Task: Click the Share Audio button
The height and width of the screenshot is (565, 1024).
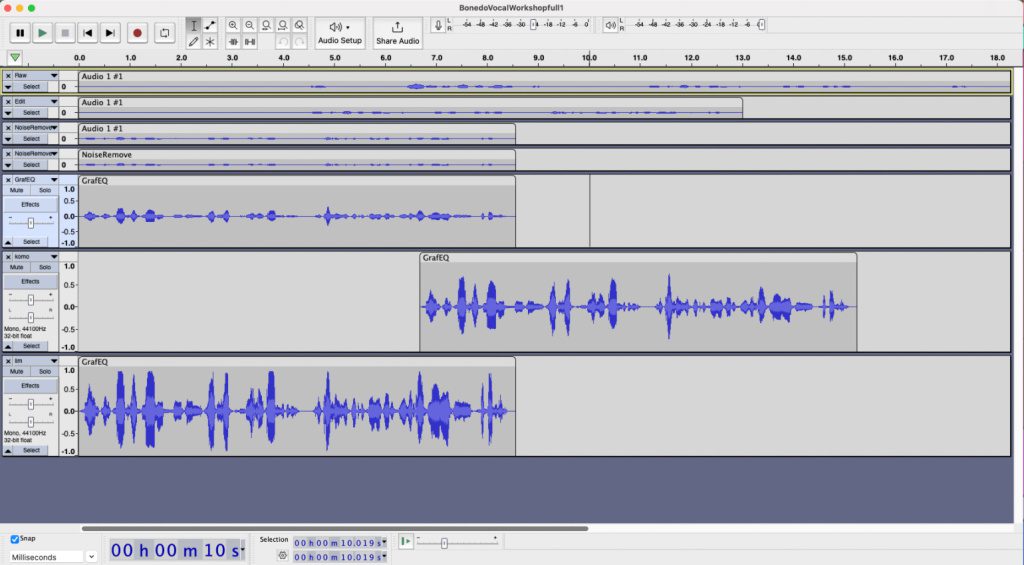Action: point(398,33)
